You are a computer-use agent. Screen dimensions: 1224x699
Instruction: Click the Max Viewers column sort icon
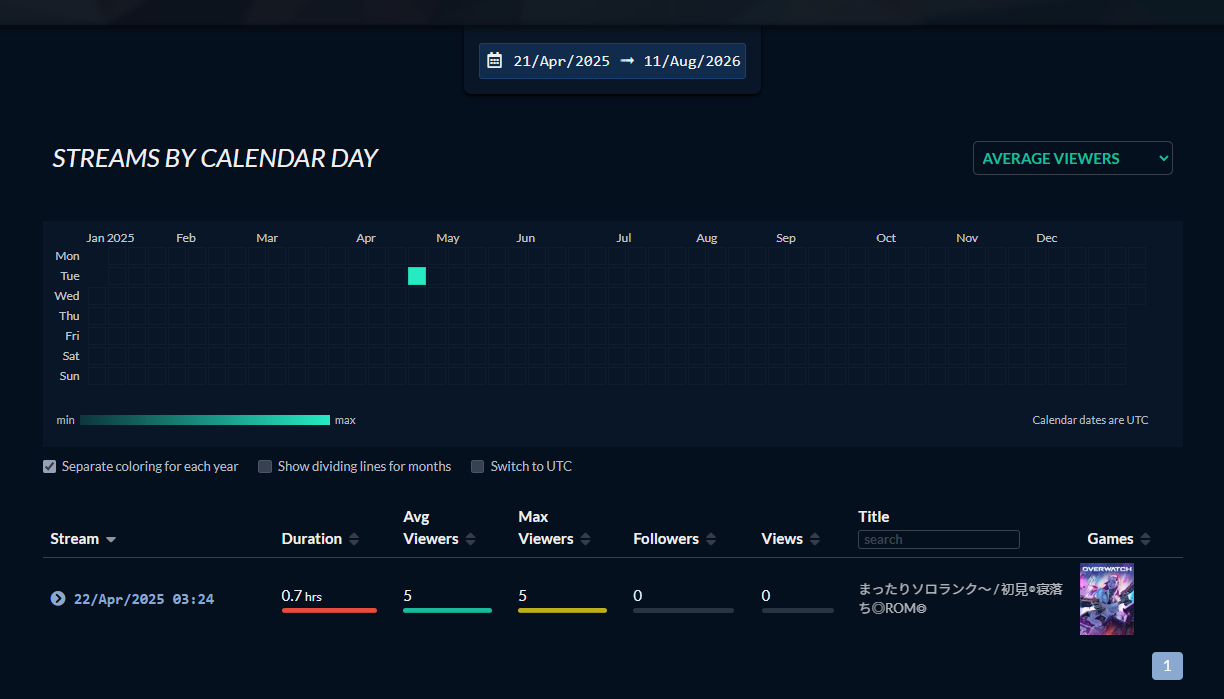(585, 539)
